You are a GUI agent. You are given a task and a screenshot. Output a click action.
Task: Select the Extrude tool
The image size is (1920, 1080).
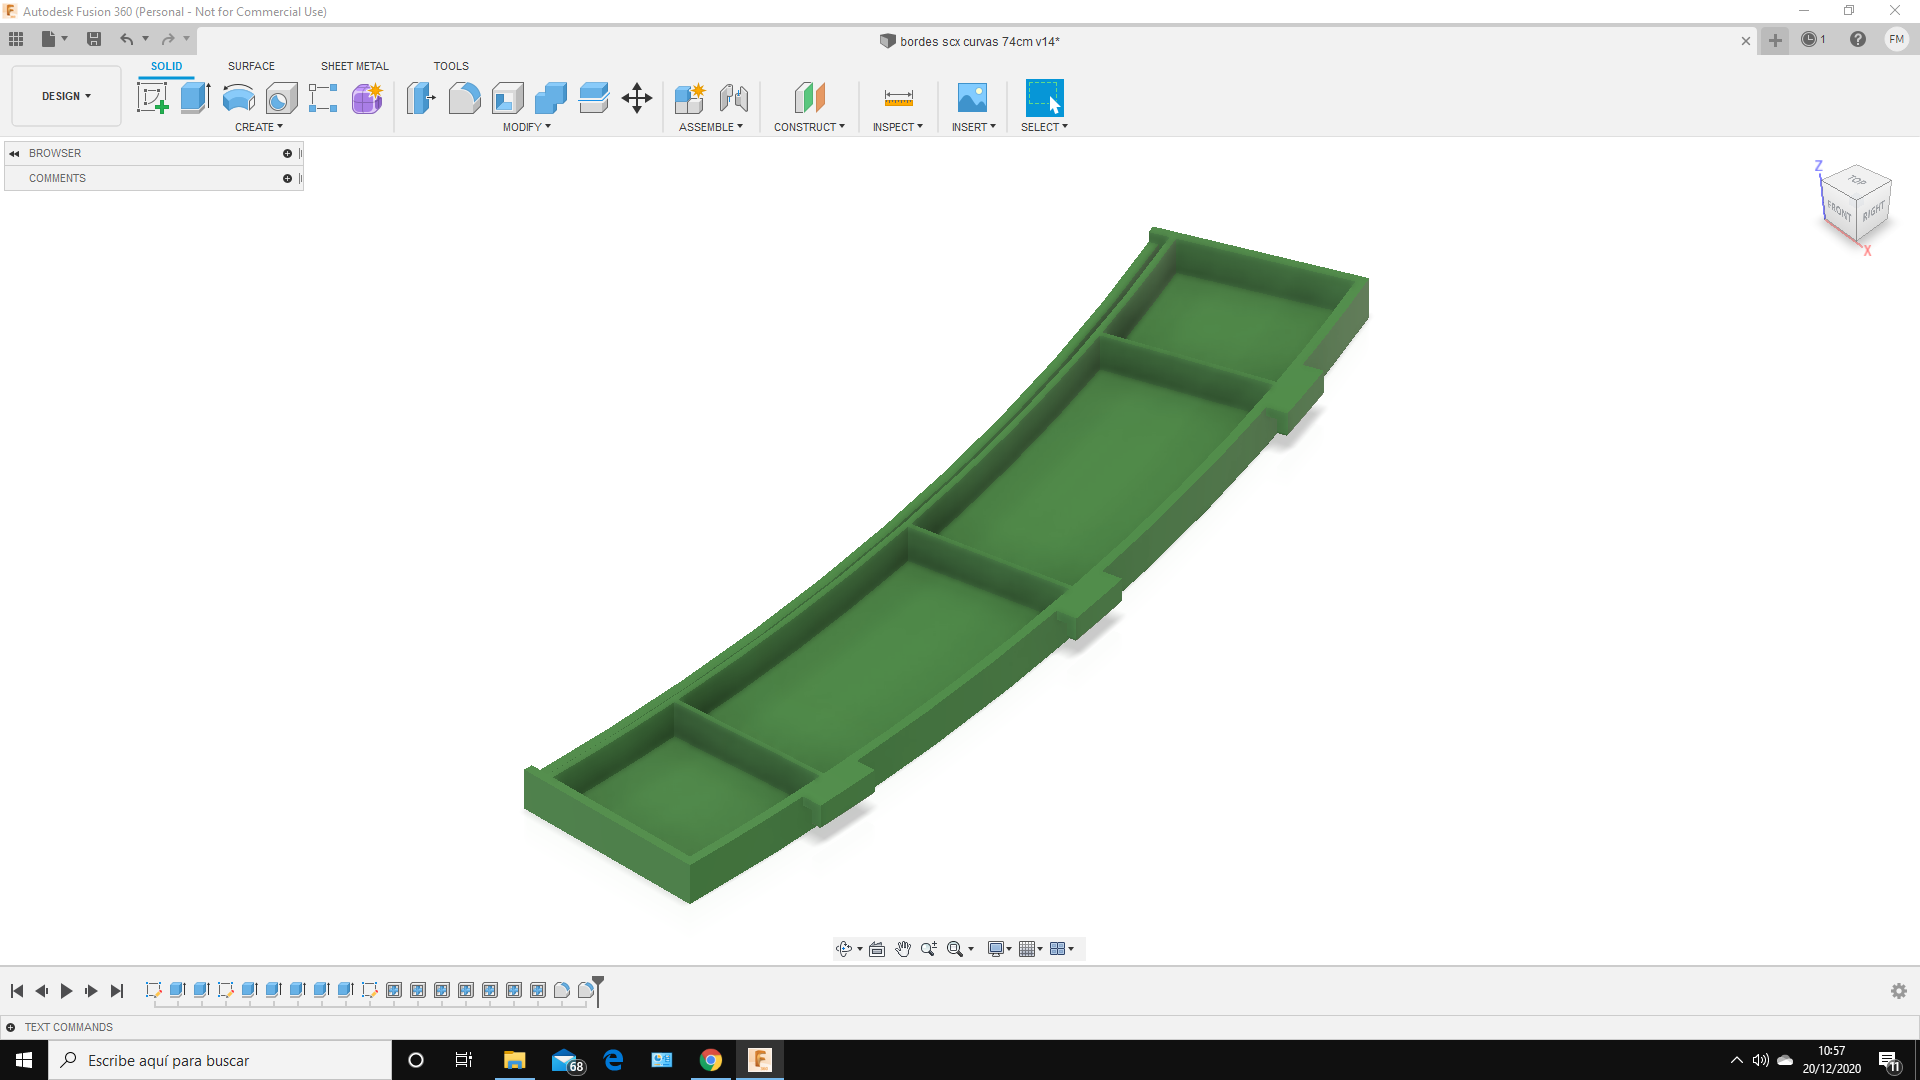tap(193, 97)
